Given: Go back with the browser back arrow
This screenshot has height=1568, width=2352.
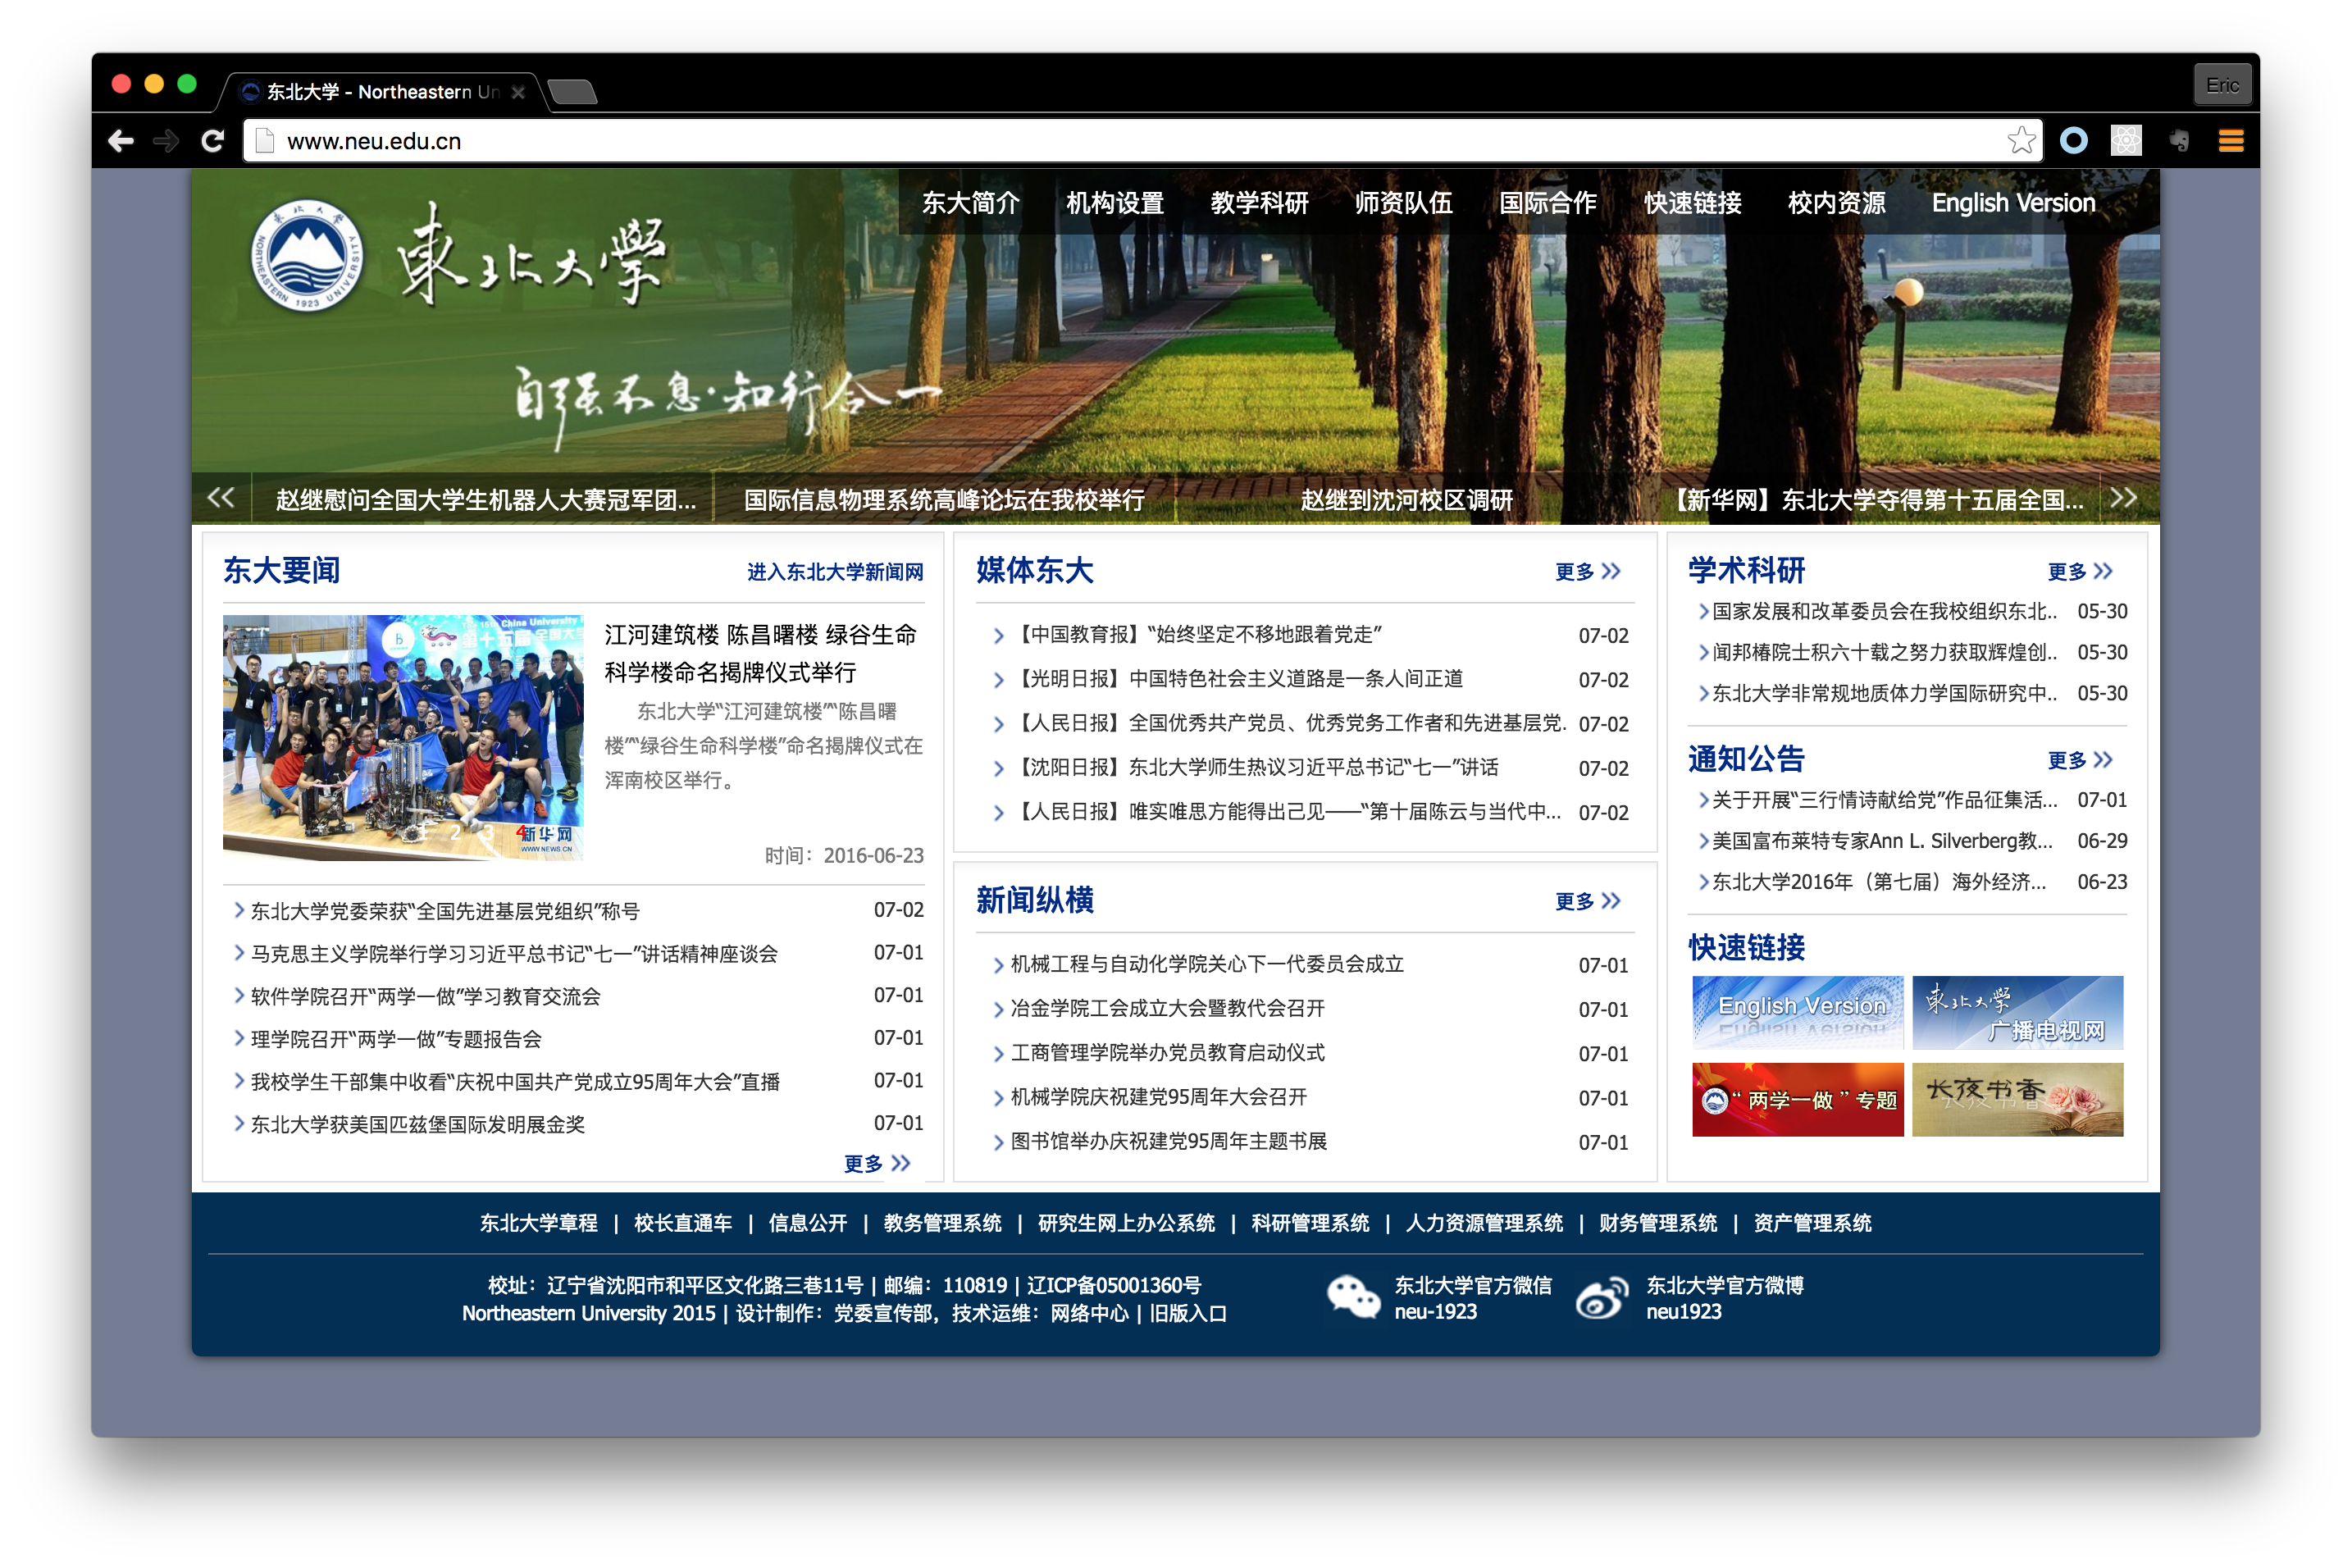Looking at the screenshot, I should coord(121,141).
